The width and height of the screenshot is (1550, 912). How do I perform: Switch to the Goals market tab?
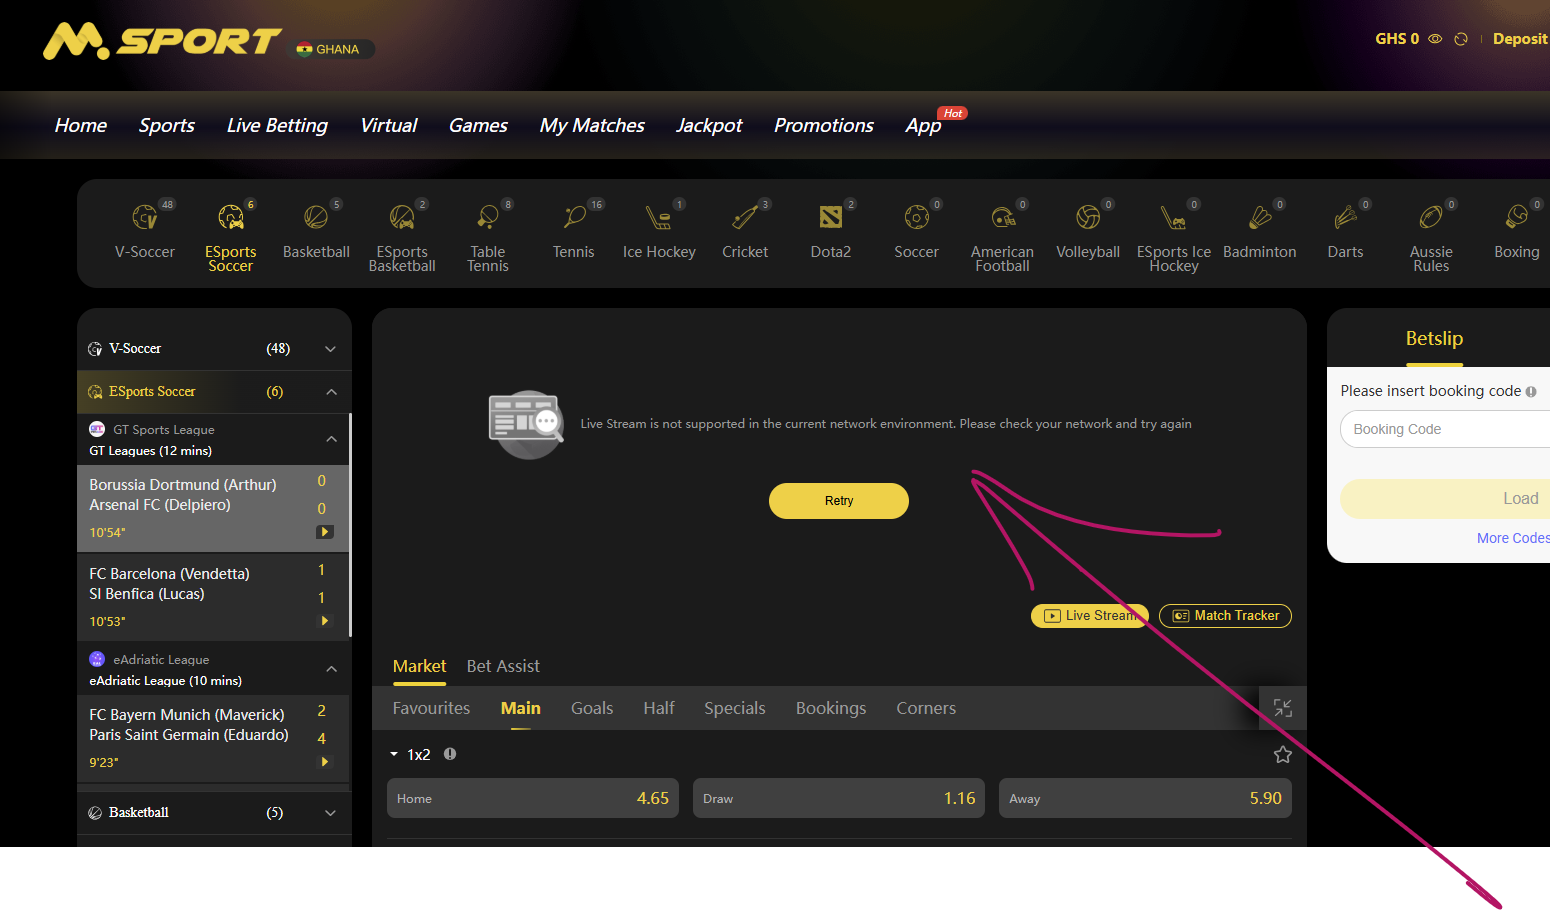point(592,708)
